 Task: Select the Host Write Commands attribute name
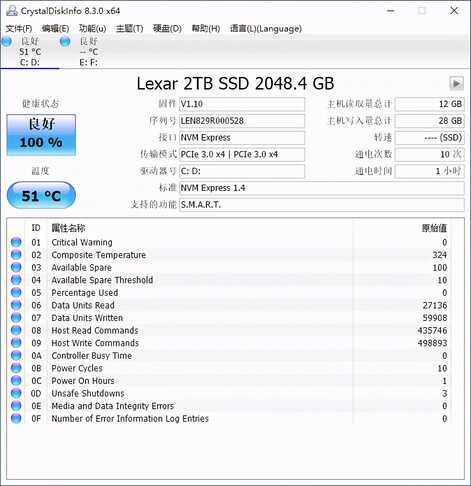[x=95, y=343]
